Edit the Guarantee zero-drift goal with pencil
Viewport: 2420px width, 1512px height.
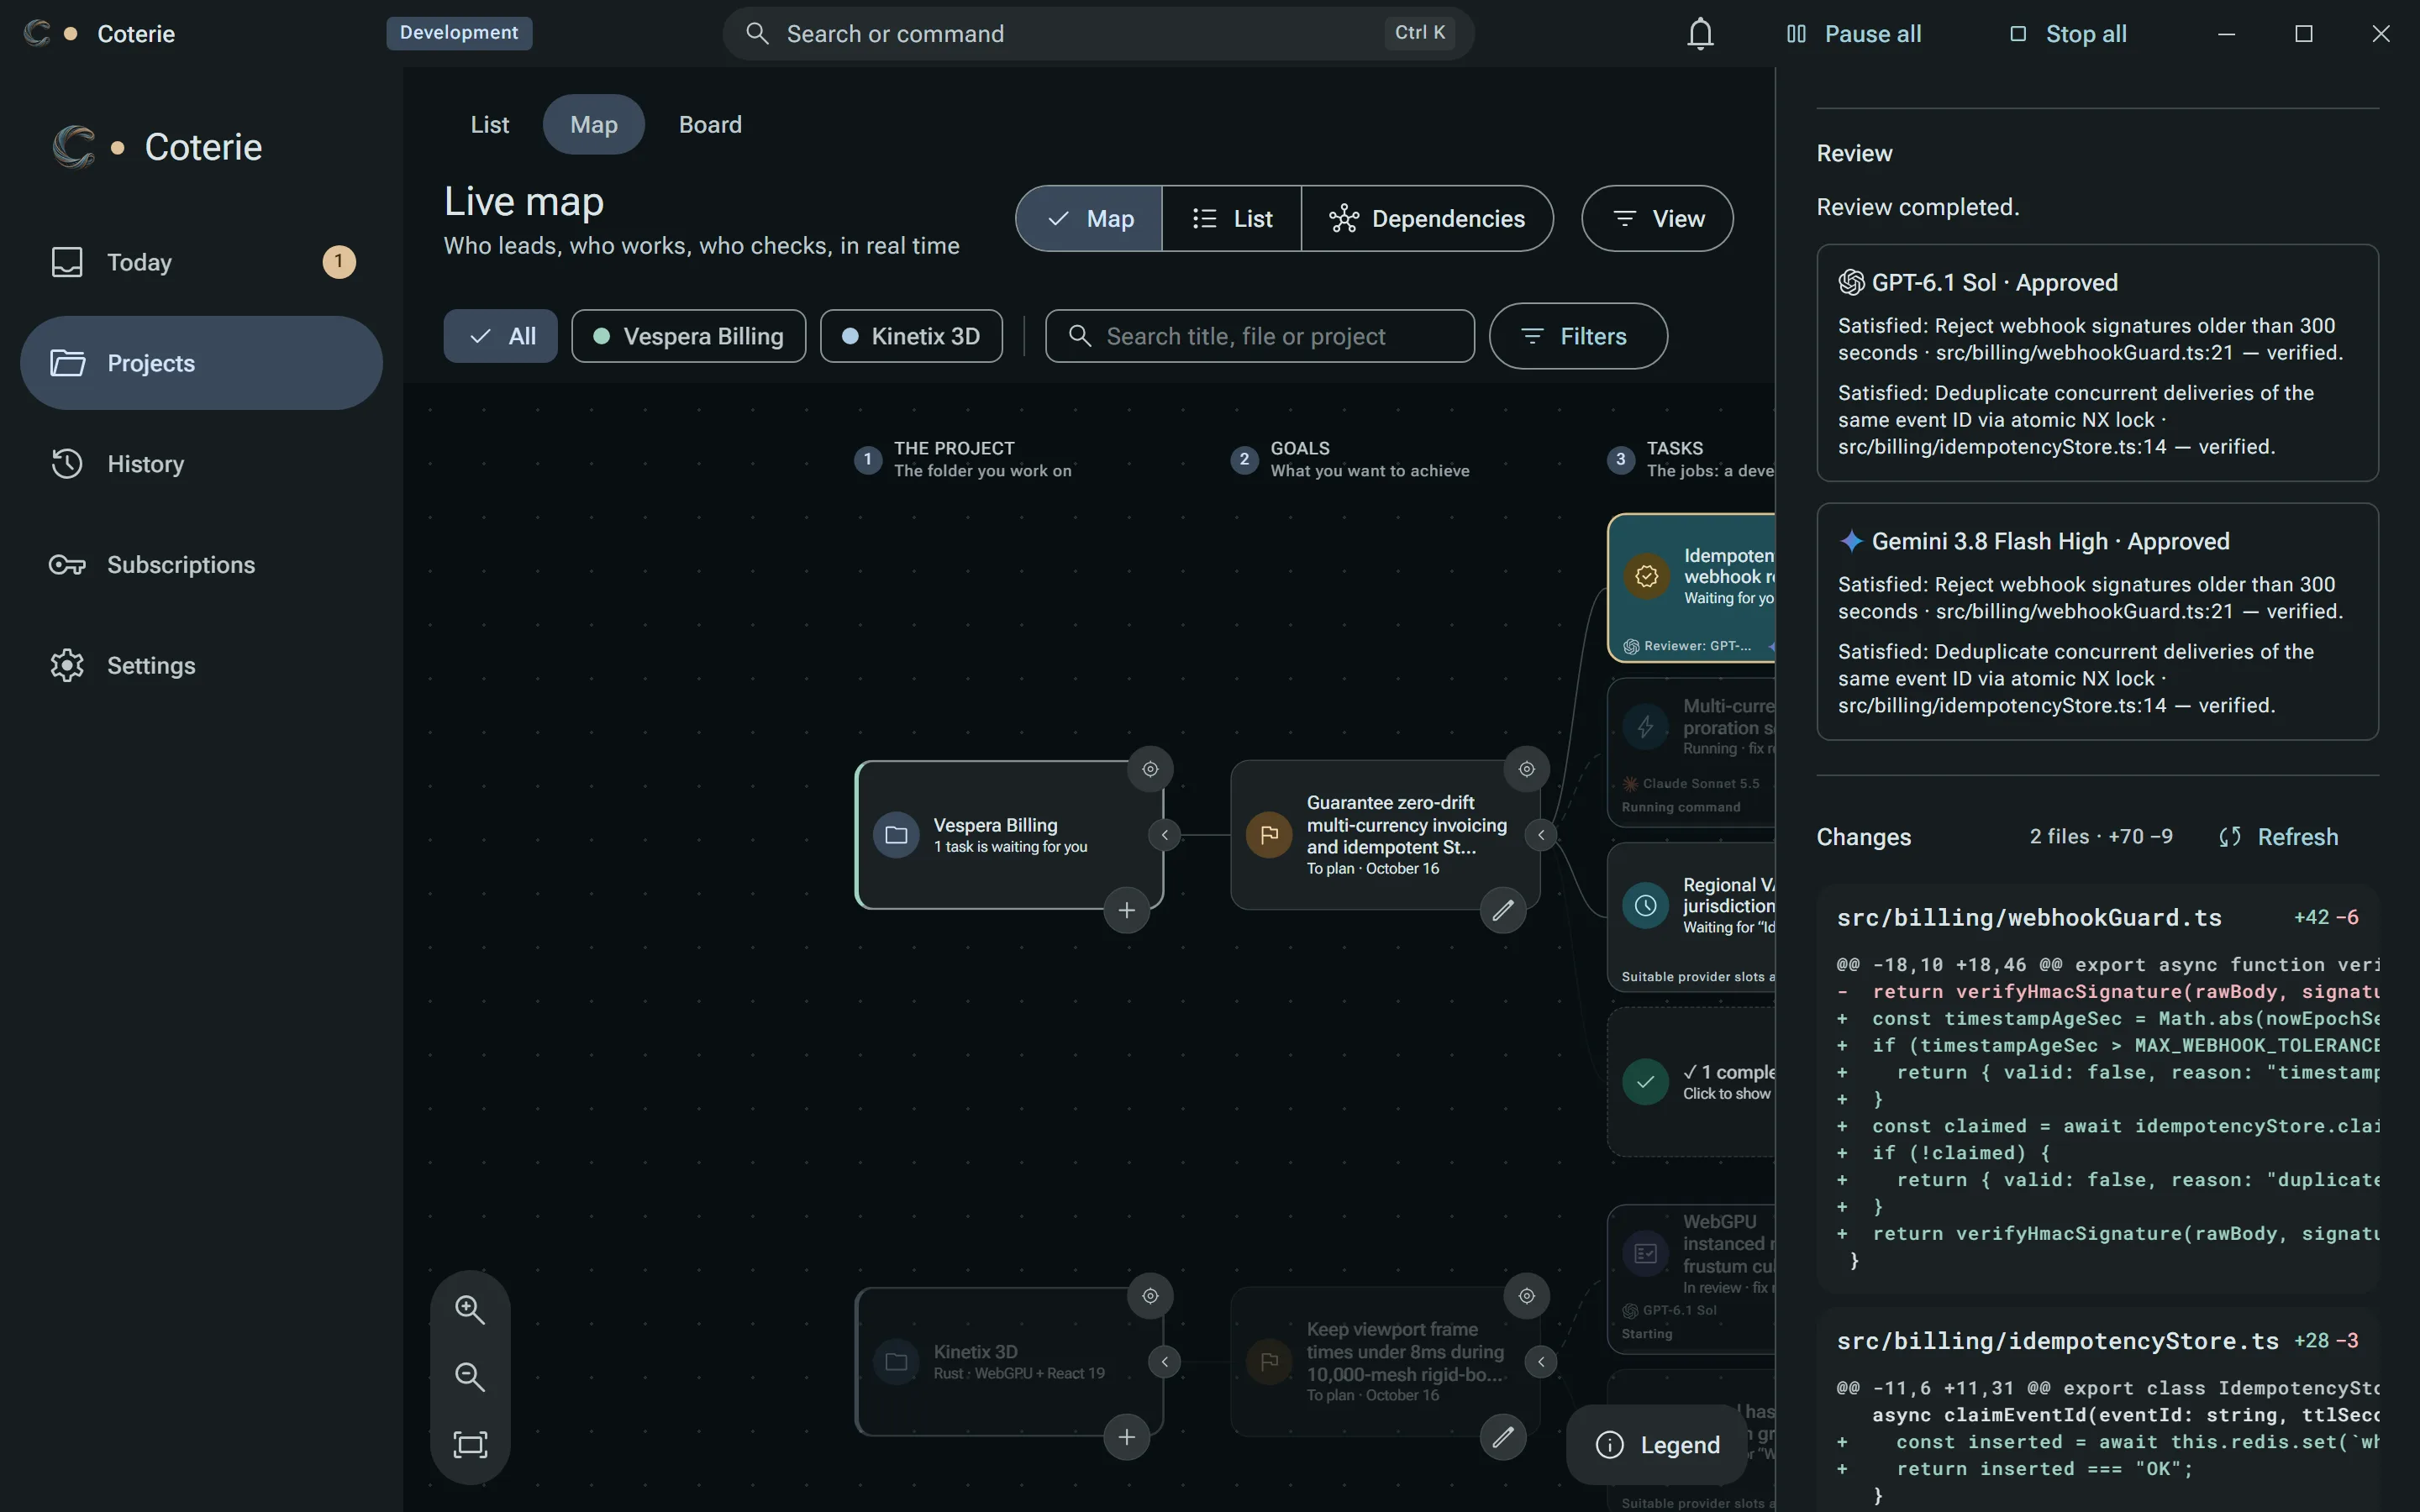1503,910
